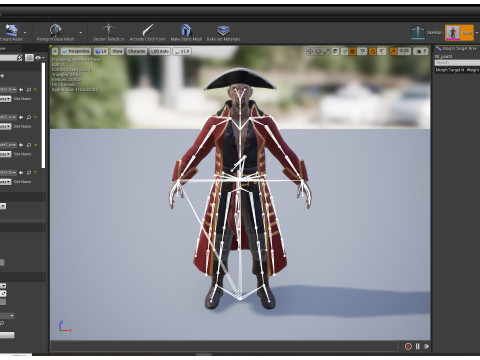This screenshot has width=480, height=360.
Task: Click the details panel search box
Action: pyautogui.click(x=11, y=58)
